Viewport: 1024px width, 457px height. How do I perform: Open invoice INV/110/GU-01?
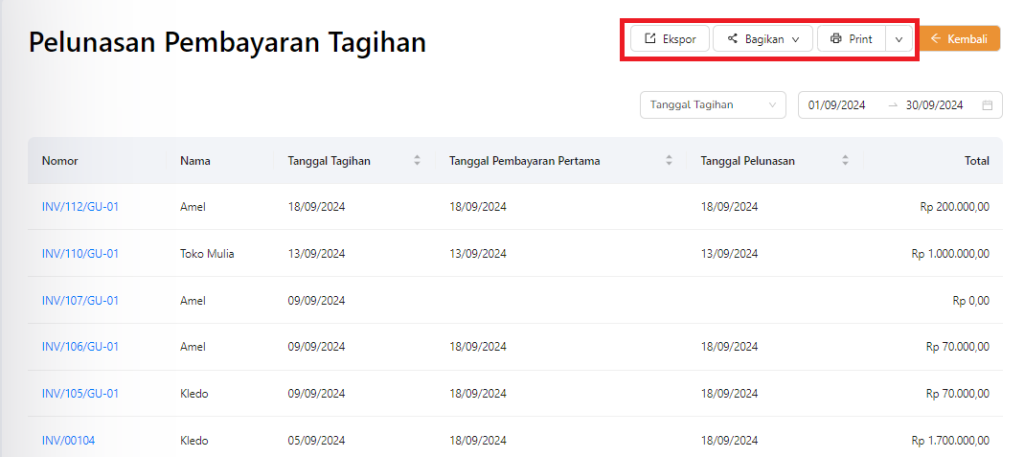(80, 253)
